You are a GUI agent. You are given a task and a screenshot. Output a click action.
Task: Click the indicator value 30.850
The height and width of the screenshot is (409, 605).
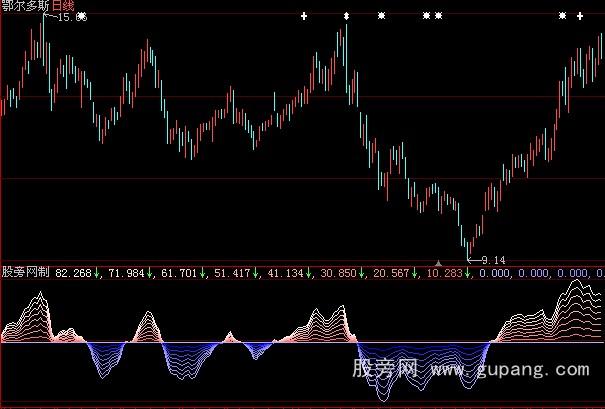point(338,273)
